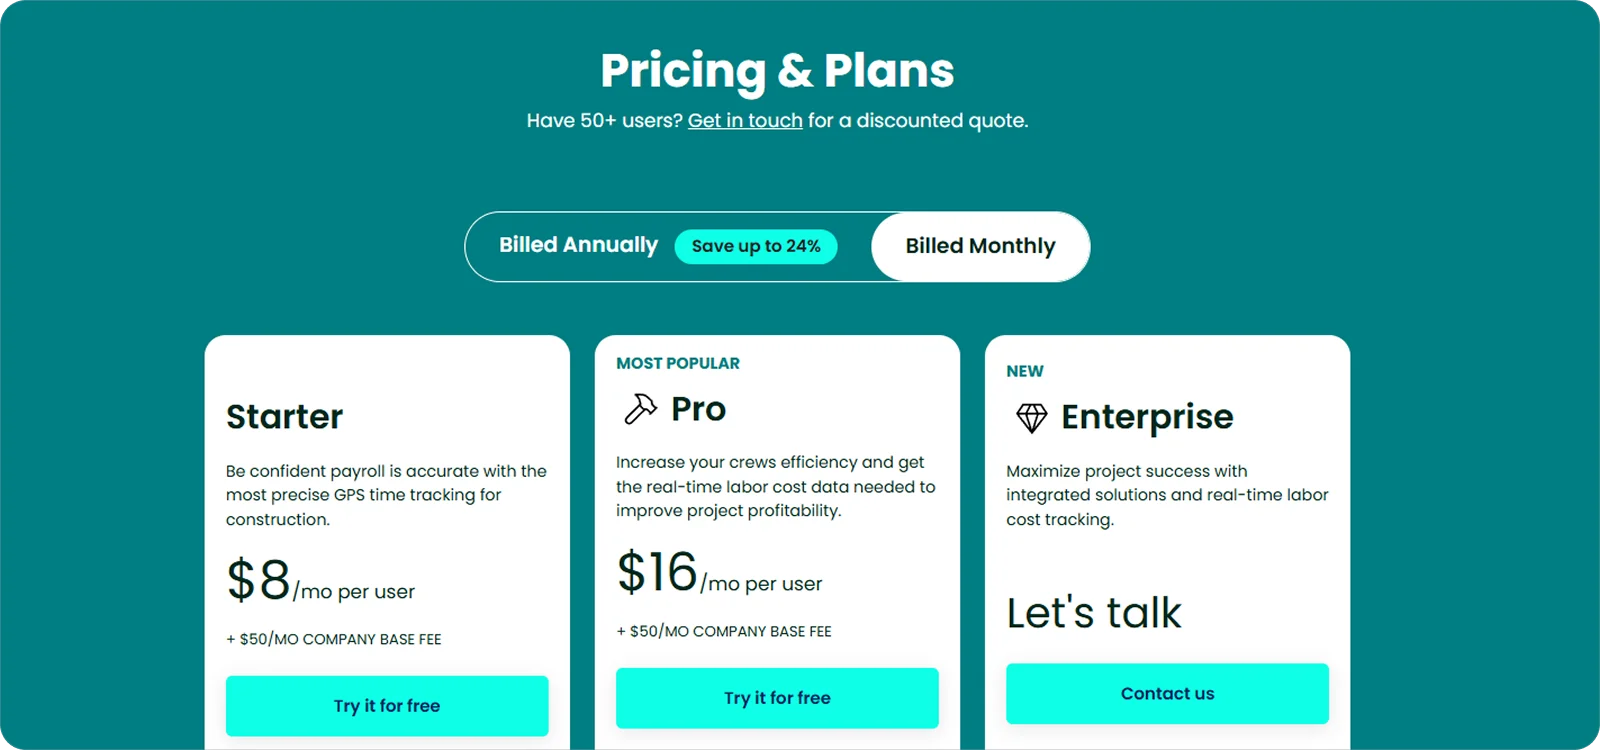This screenshot has width=1600, height=750.
Task: Click the Pricing & Plans heading
Action: point(778,70)
